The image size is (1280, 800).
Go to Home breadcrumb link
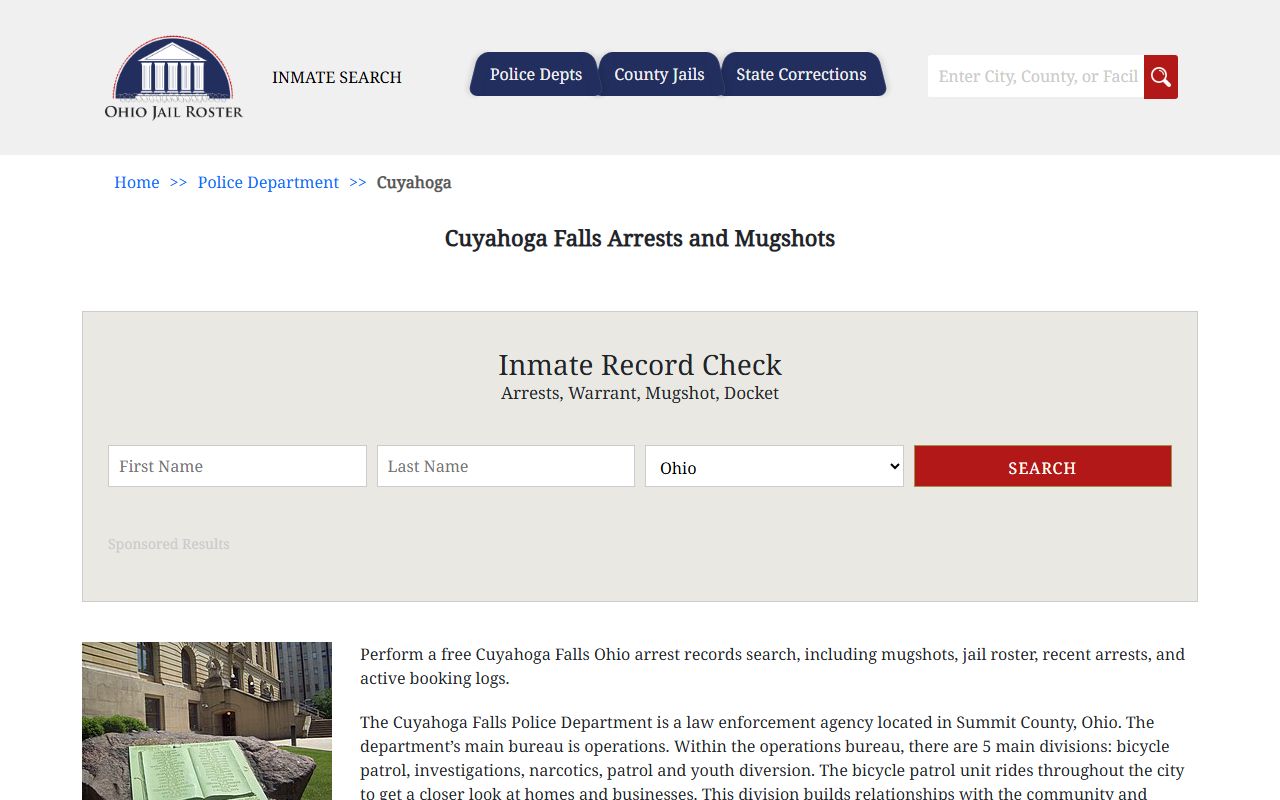coord(137,182)
